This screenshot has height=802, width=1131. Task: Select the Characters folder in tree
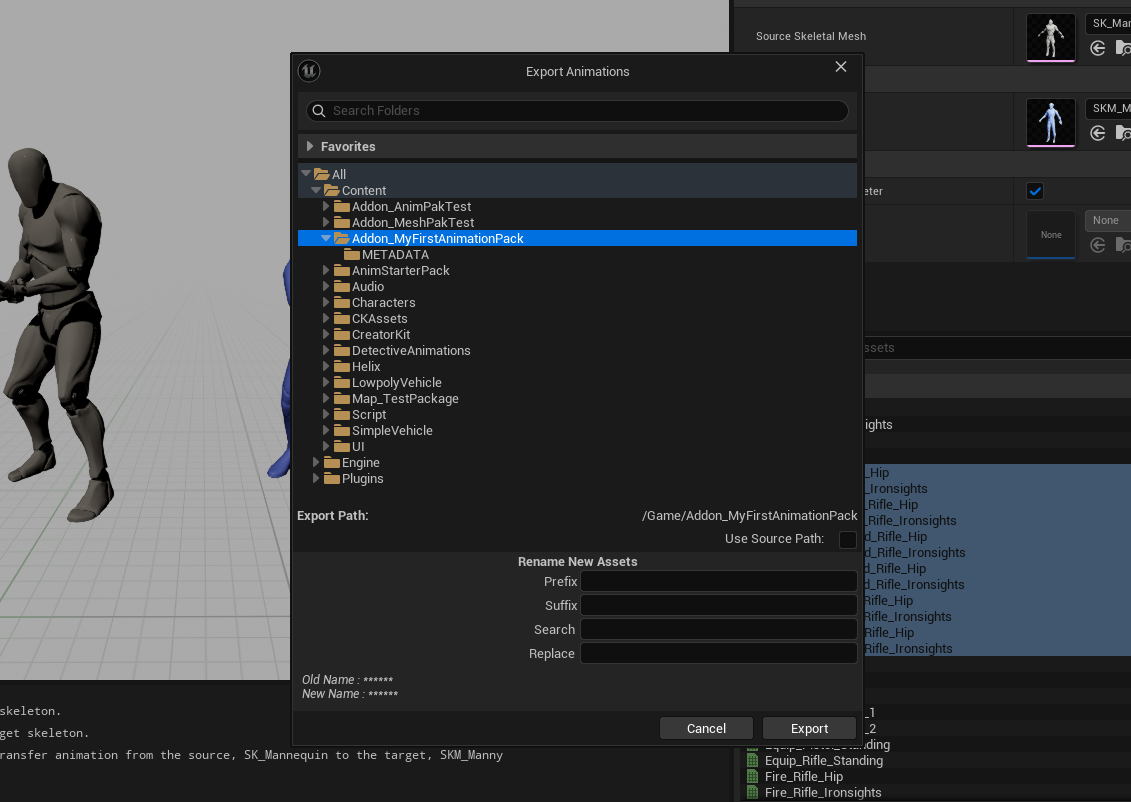click(x=383, y=303)
